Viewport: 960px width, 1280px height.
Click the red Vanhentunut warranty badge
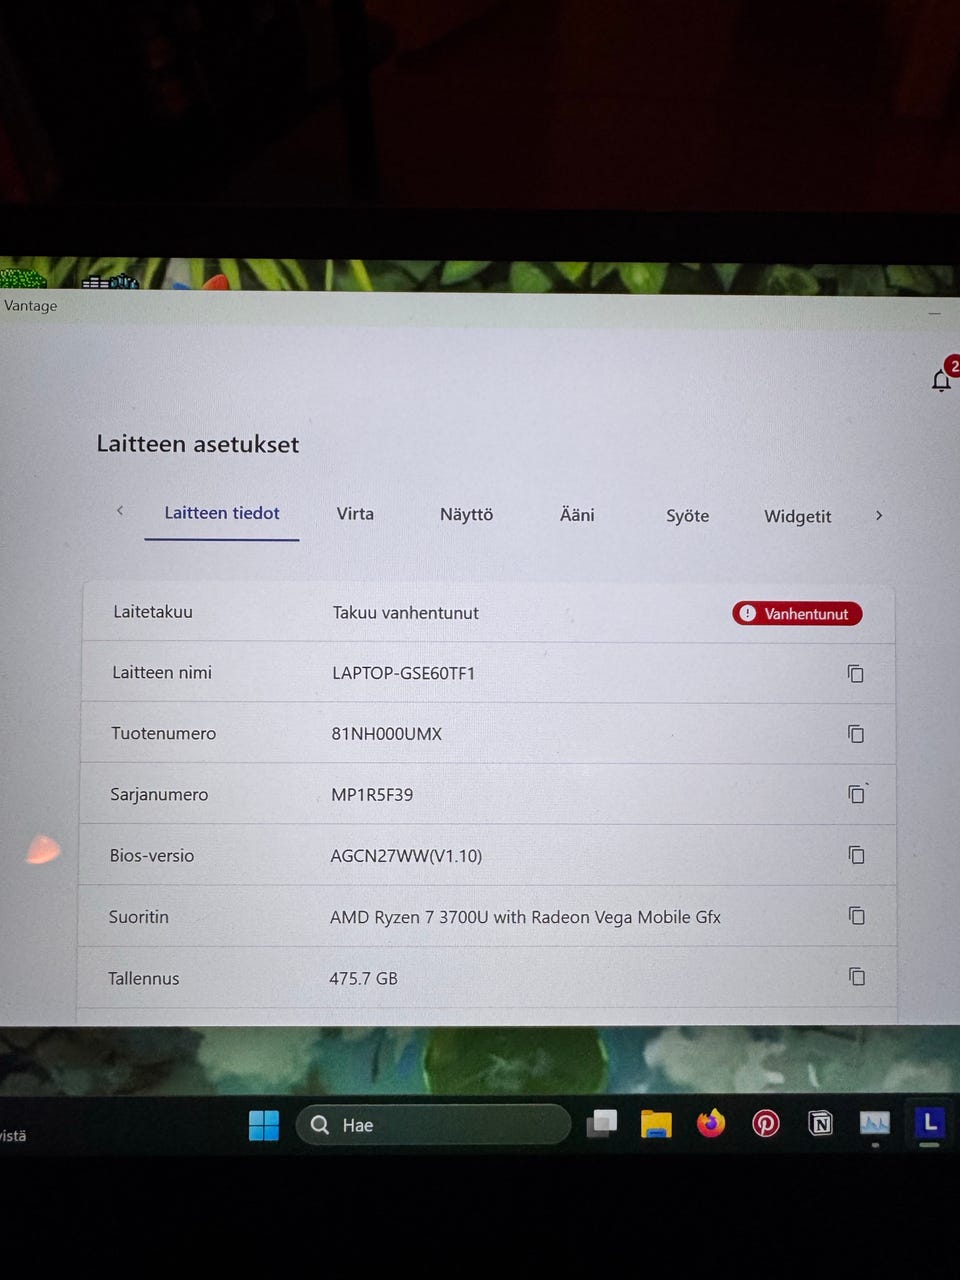[797, 614]
